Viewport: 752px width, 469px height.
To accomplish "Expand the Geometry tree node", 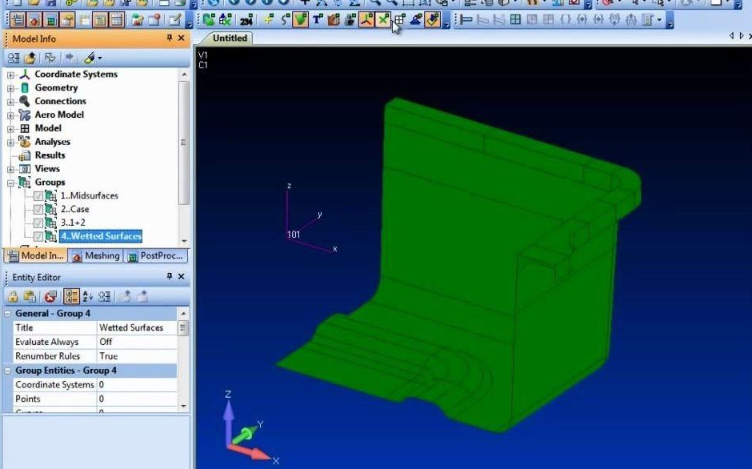I will (x=11, y=88).
